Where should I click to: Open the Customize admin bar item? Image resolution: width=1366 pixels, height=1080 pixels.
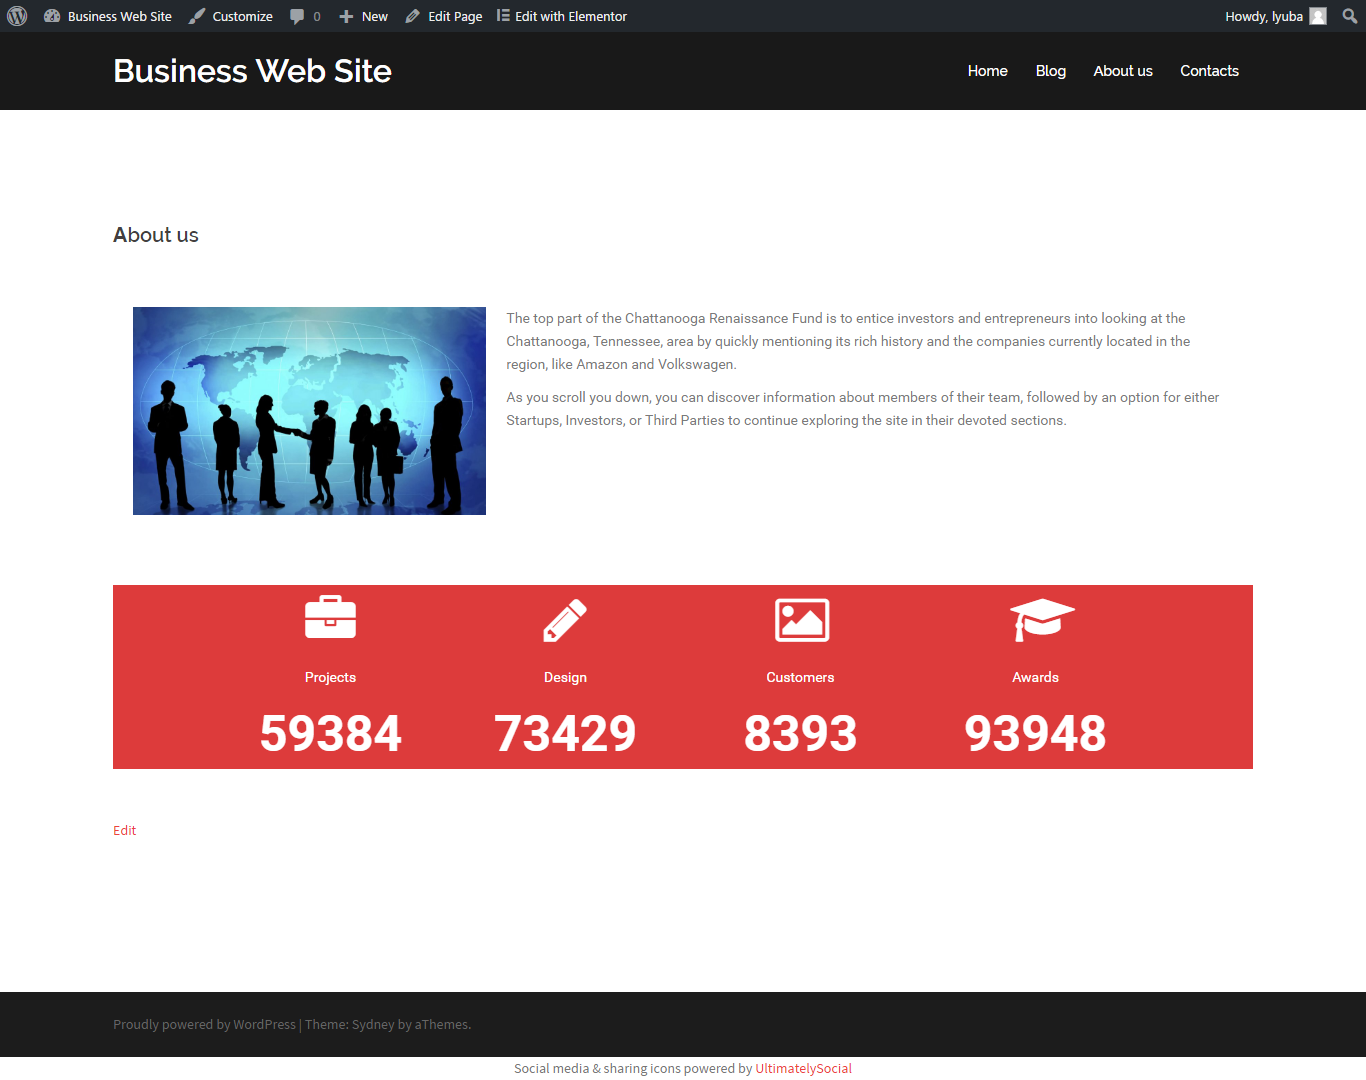click(x=231, y=16)
